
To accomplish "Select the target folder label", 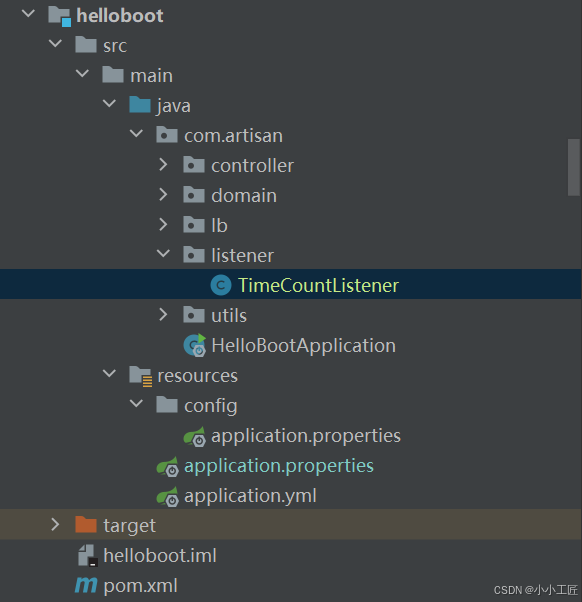I will (x=129, y=526).
